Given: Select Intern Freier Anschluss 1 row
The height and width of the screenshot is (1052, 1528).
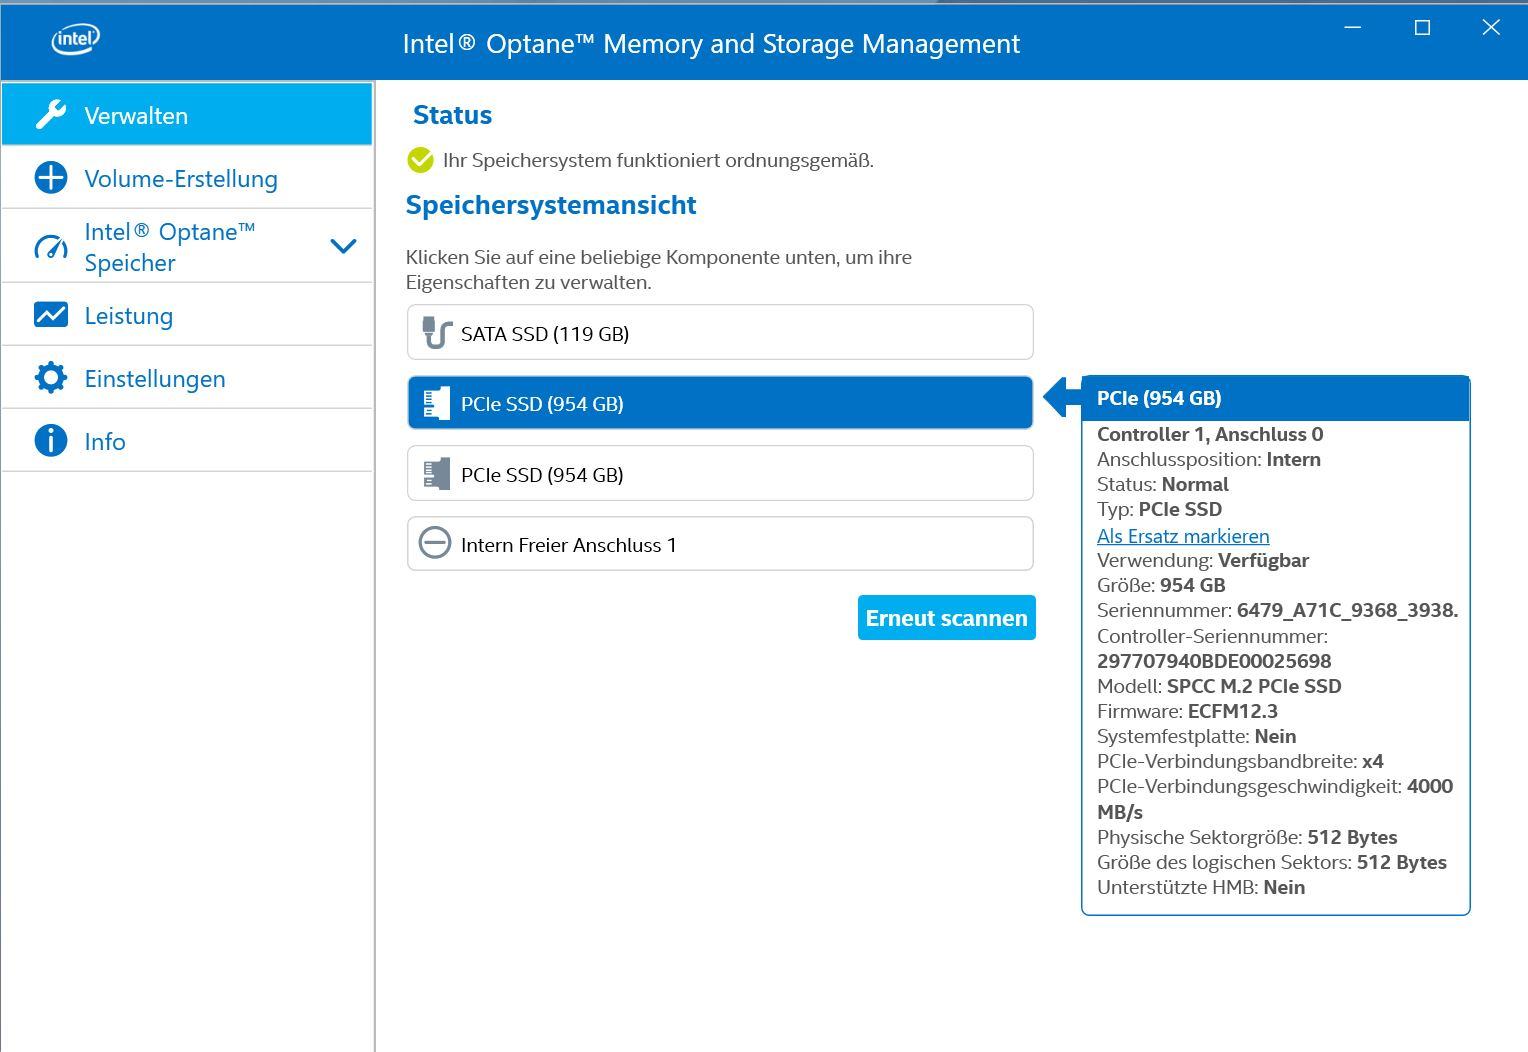Looking at the screenshot, I should [720, 544].
